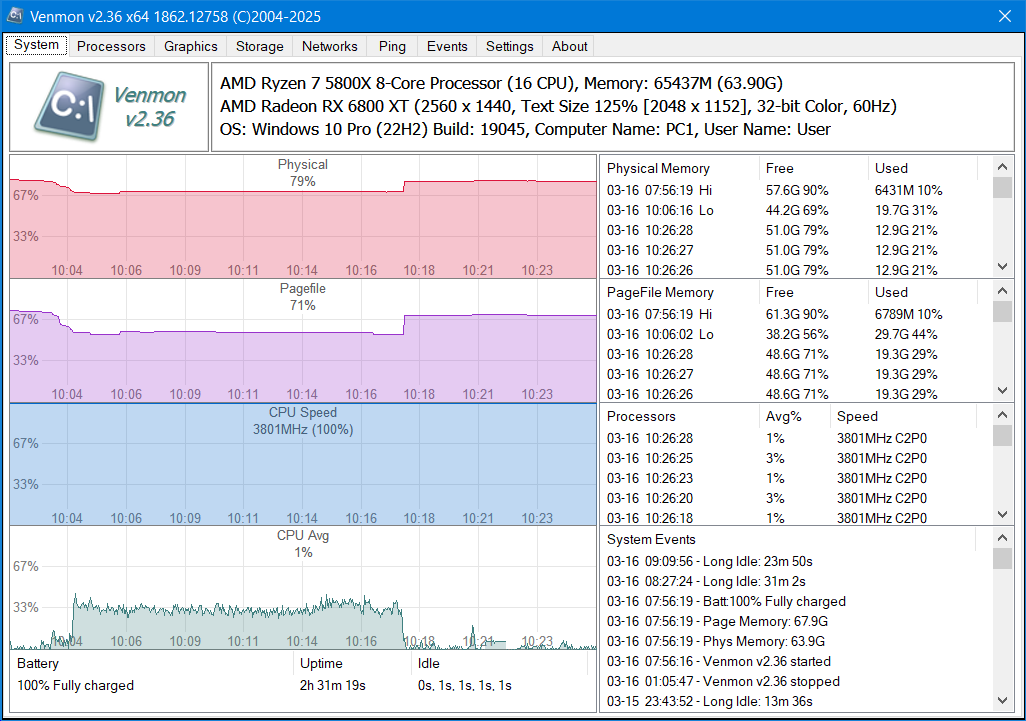Click the up arrow of PageFile Memory list scrollbar
The image size is (1026, 721).
tap(1002, 290)
